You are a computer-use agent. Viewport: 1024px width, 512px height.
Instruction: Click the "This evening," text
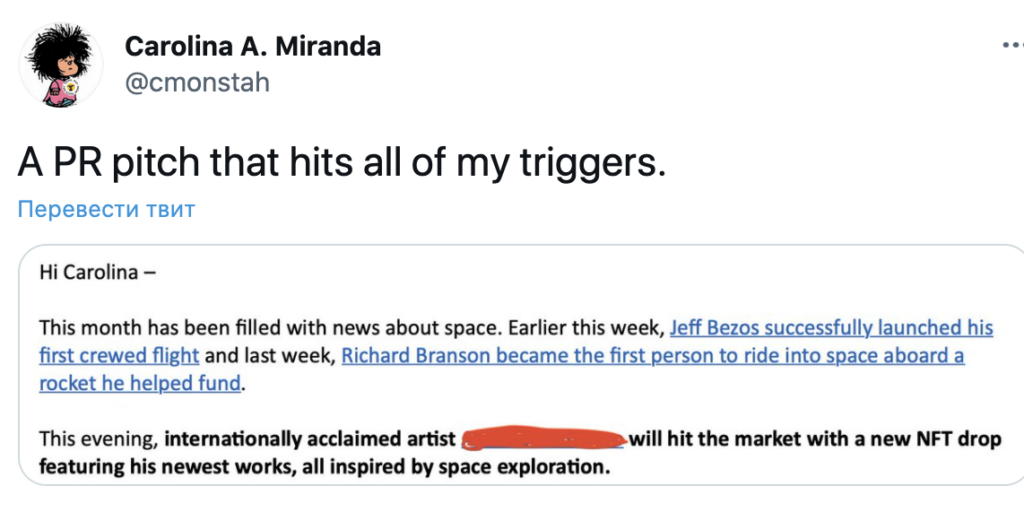[x=99, y=439]
